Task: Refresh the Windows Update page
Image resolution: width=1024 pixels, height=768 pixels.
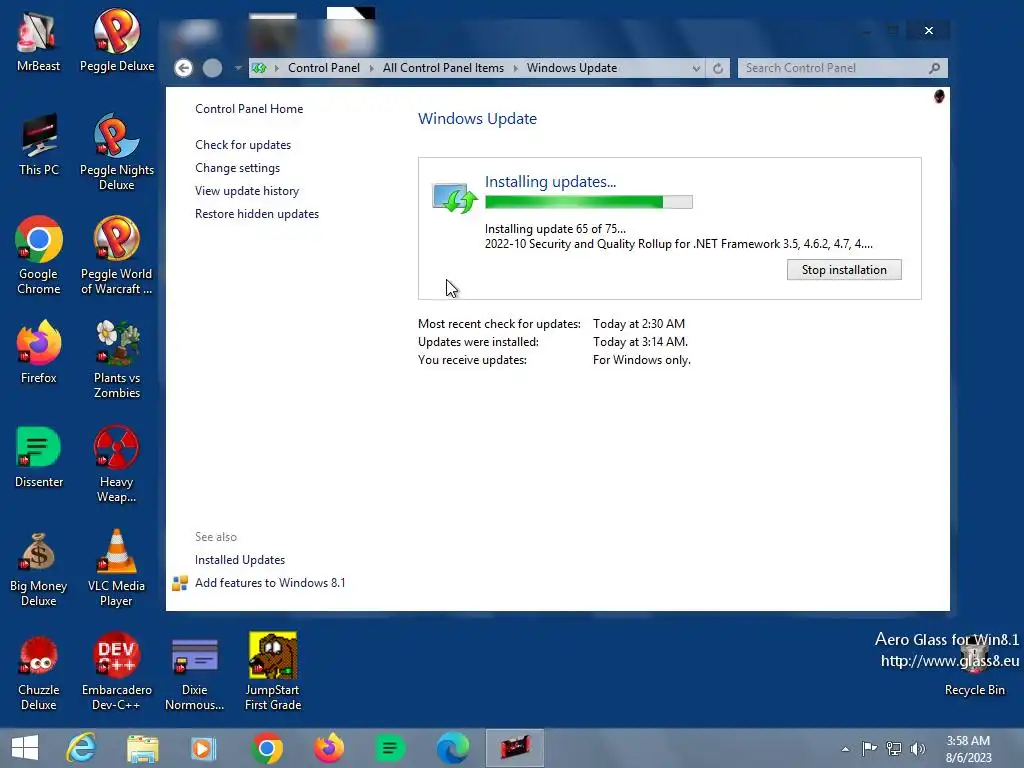Action: [x=718, y=68]
